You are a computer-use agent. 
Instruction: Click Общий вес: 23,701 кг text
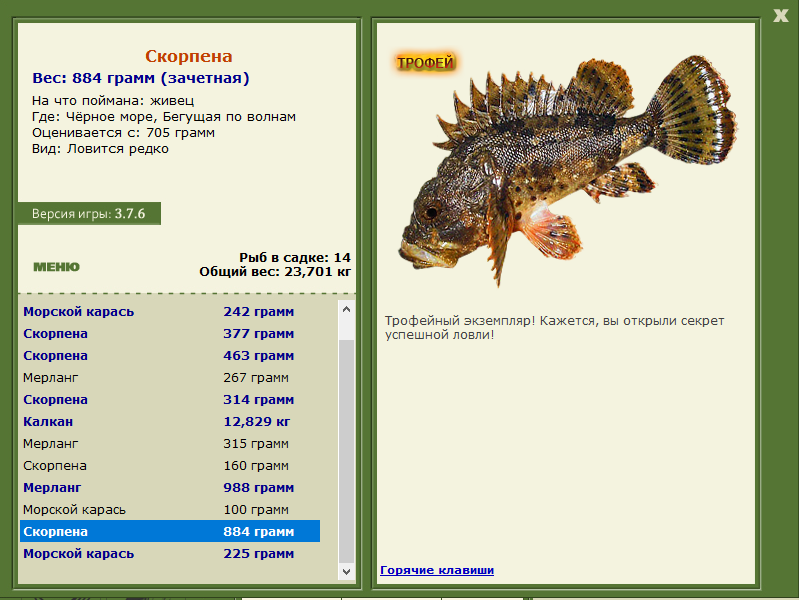[x=275, y=272]
